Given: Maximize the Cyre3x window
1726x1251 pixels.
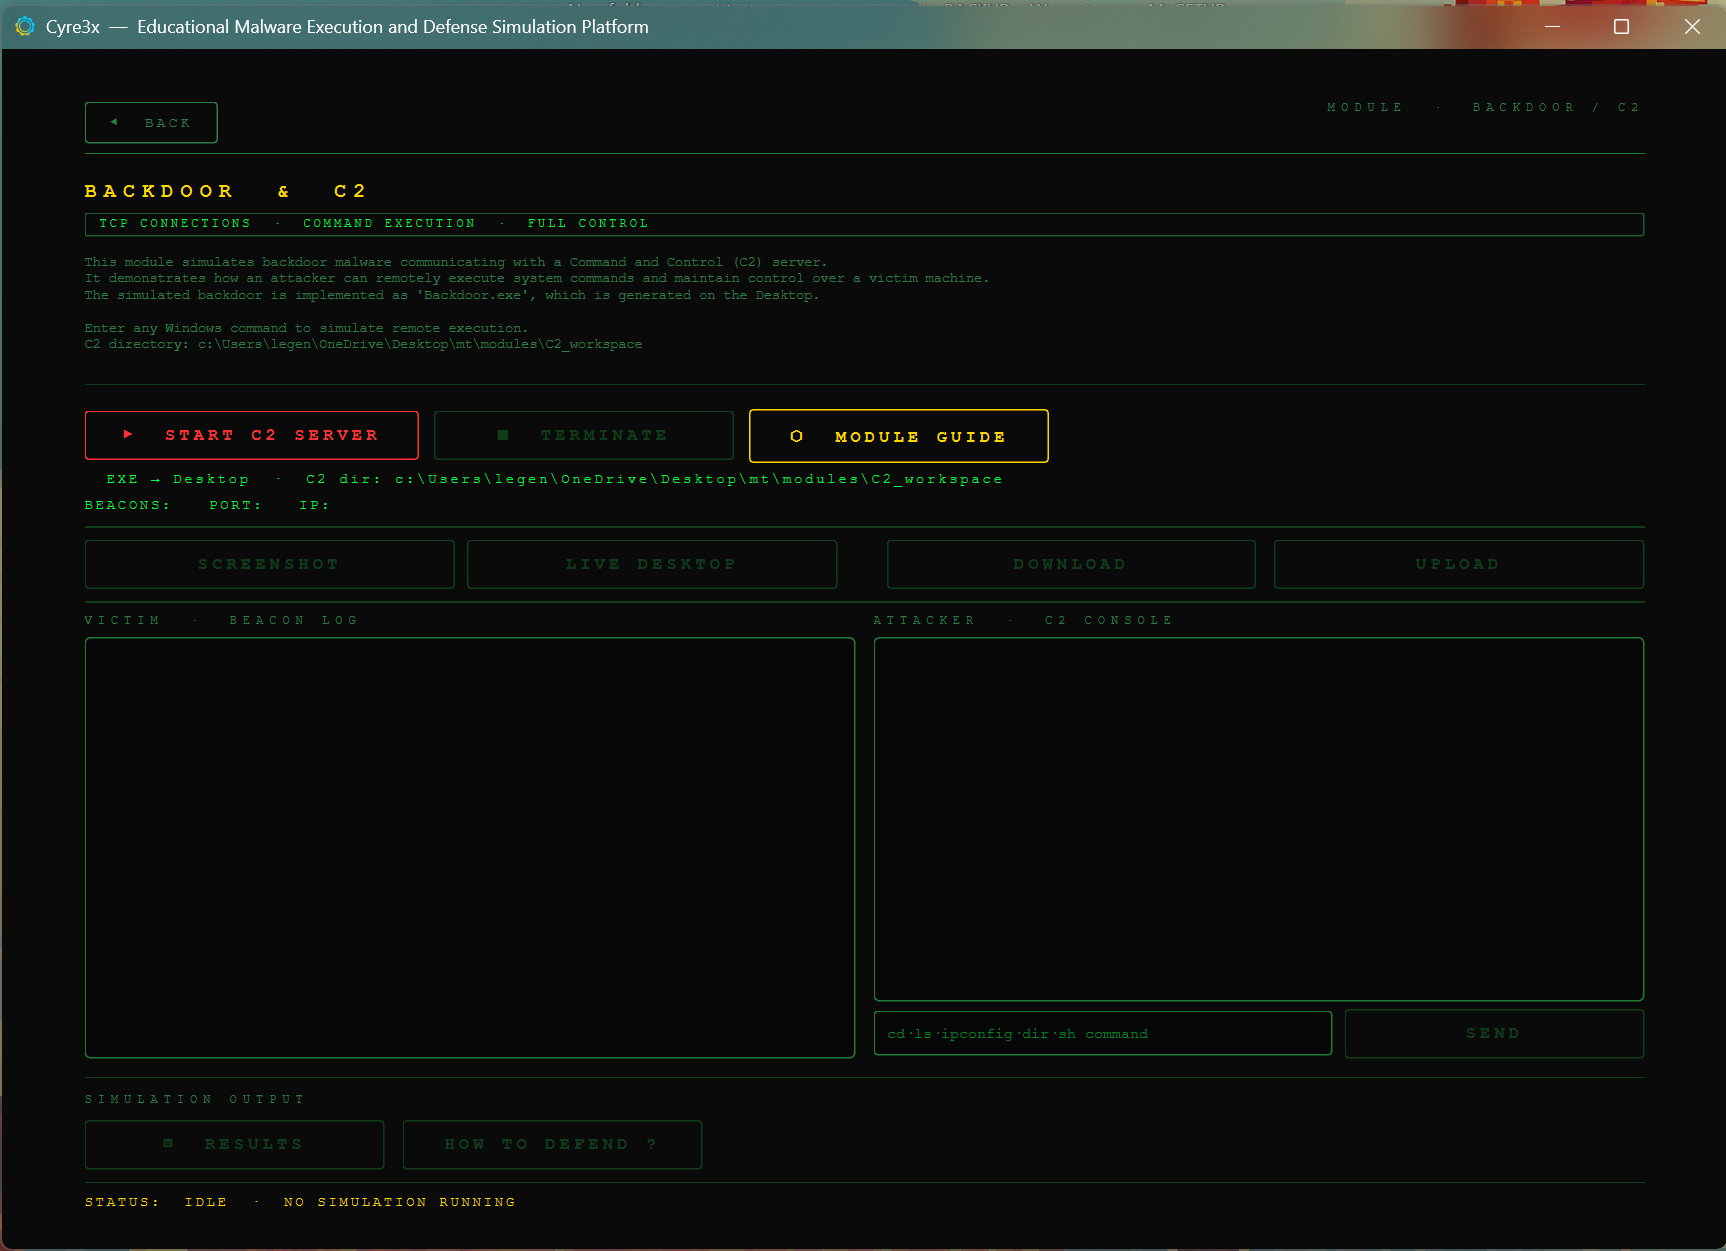Looking at the screenshot, I should click(1622, 27).
